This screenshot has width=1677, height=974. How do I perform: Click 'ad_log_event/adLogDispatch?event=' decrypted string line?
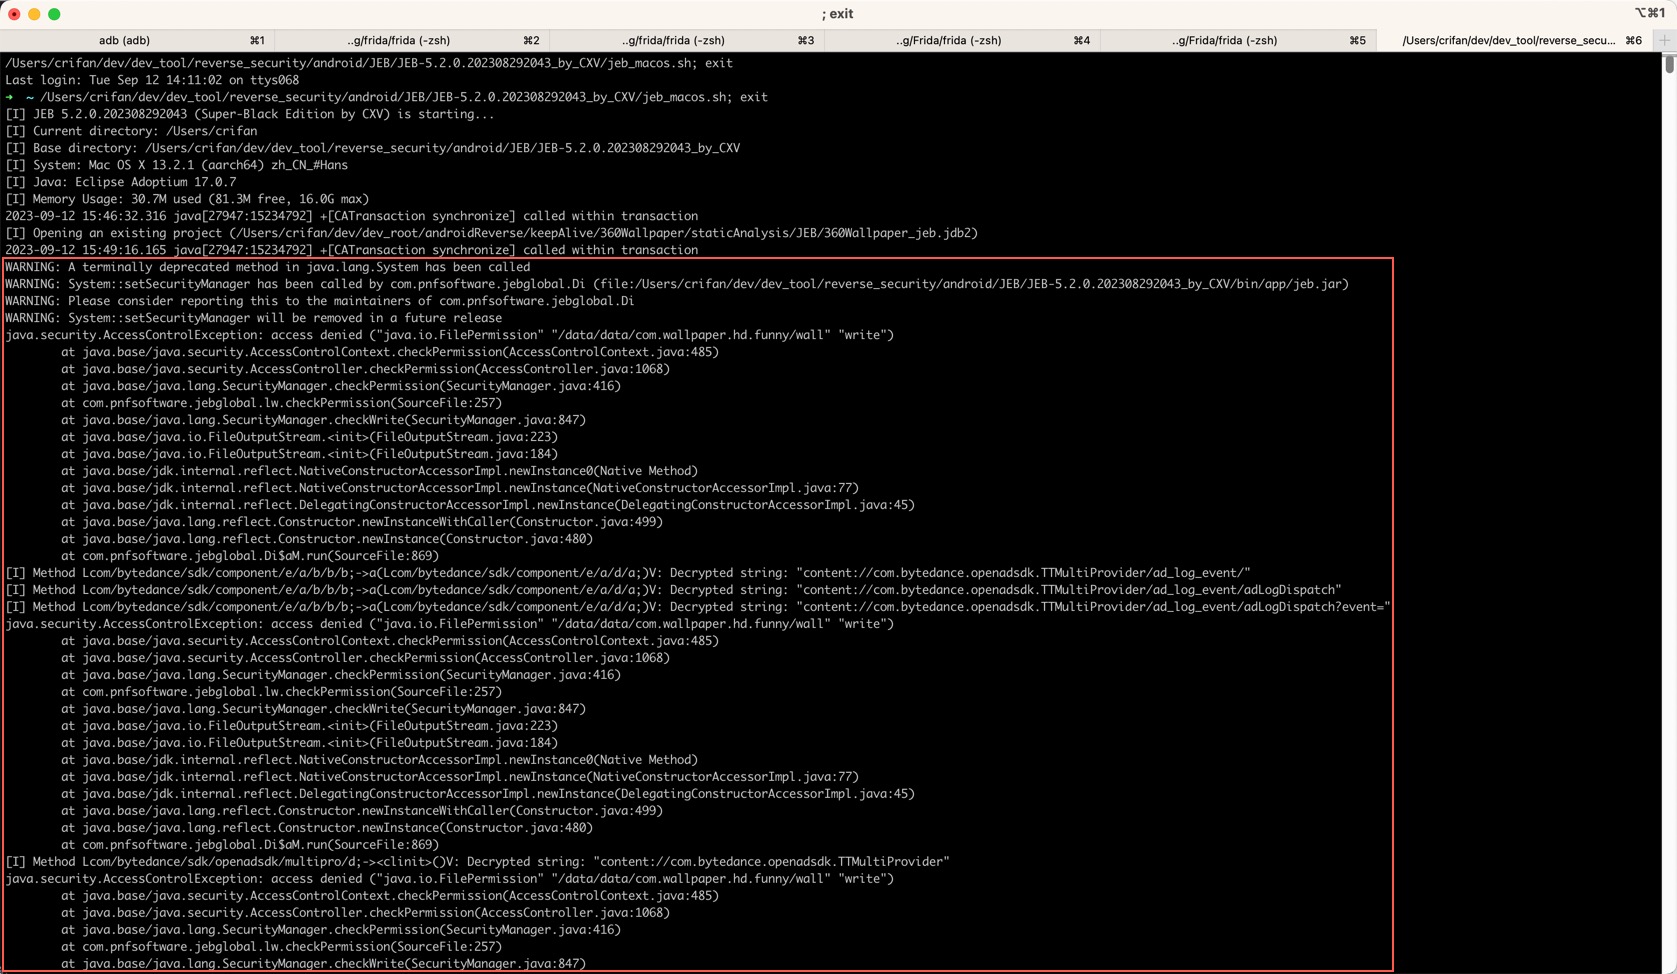tap(698, 607)
